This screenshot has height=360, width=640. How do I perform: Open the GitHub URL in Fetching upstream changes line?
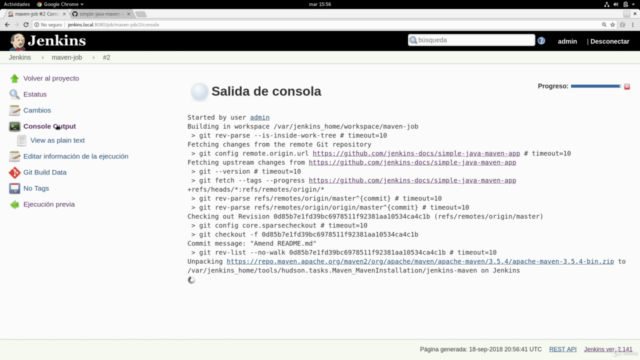412,162
